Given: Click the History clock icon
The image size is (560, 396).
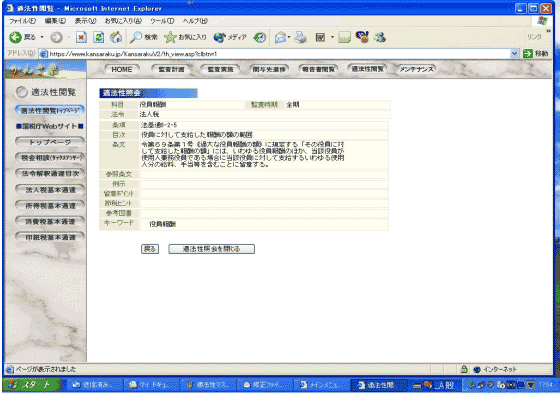Looking at the screenshot, I should click(260, 37).
